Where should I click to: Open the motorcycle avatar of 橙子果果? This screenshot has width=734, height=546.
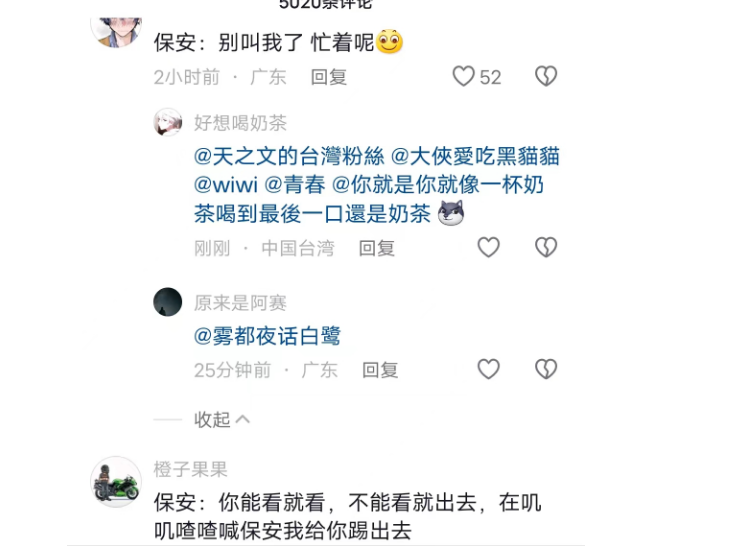click(116, 482)
